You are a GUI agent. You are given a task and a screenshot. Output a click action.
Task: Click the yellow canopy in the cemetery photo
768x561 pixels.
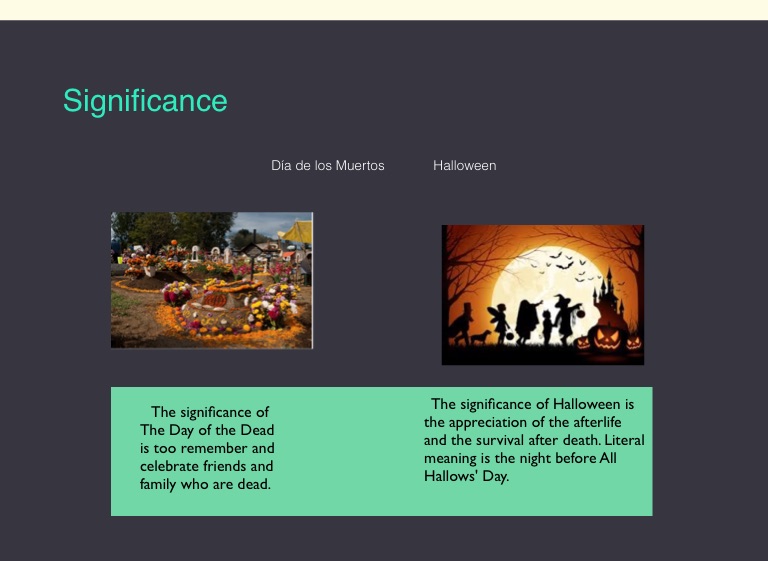[x=298, y=232]
